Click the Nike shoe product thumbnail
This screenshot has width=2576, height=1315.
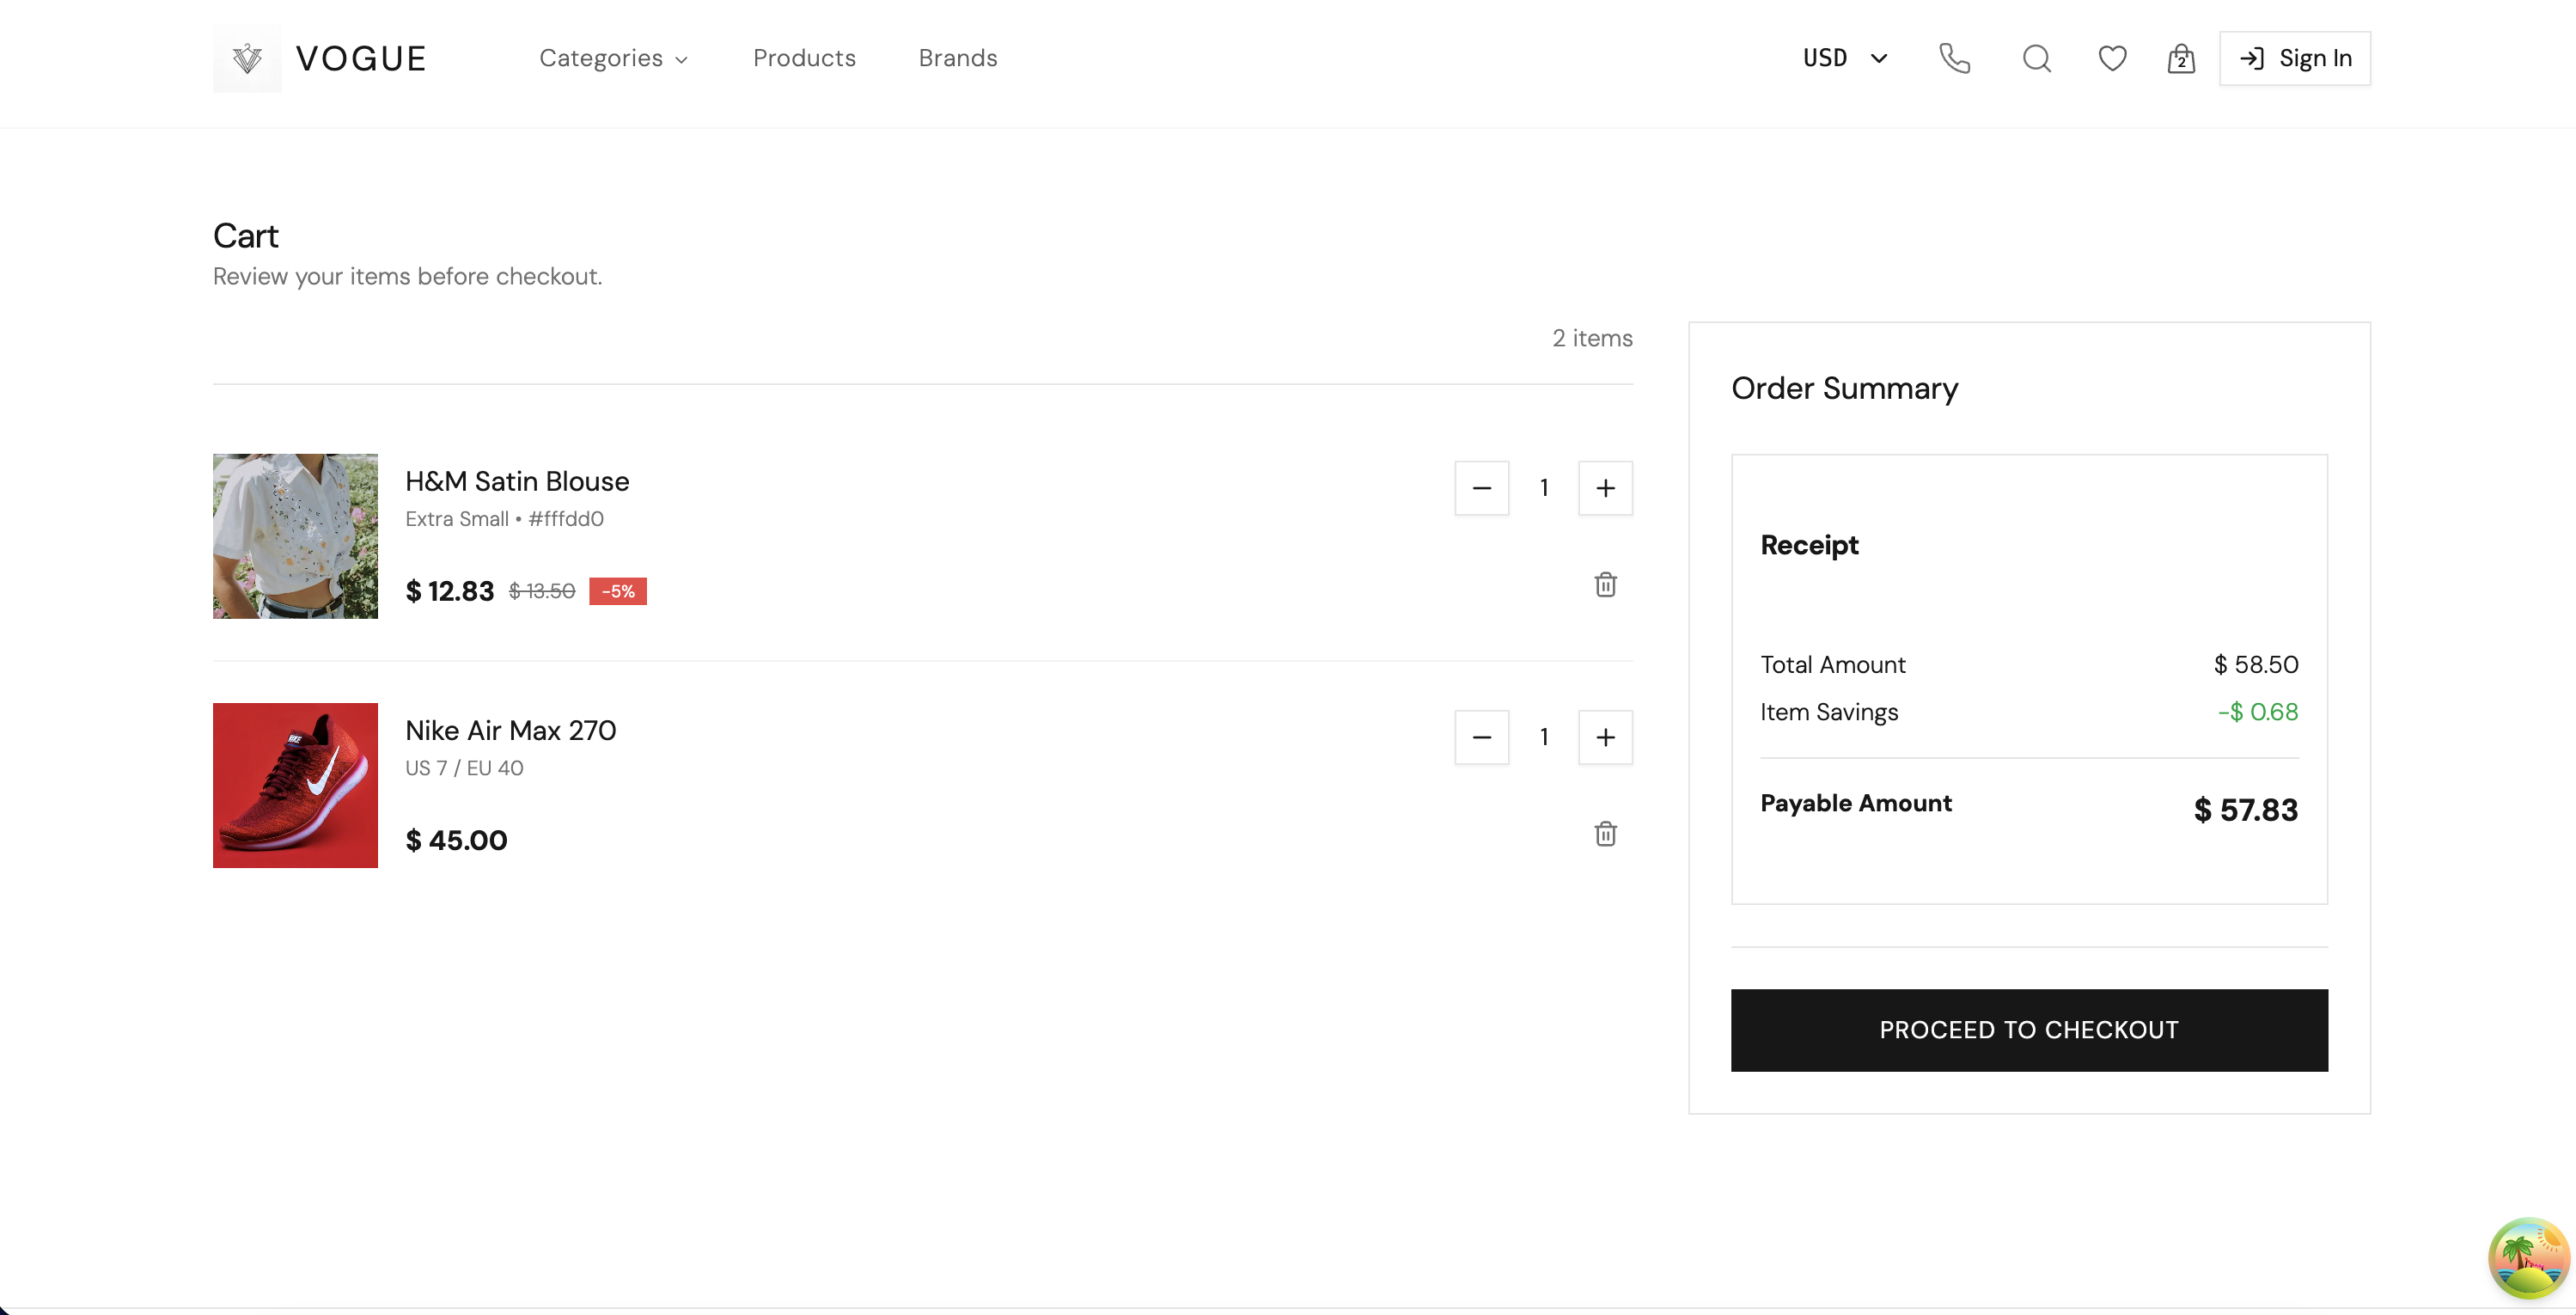(295, 785)
